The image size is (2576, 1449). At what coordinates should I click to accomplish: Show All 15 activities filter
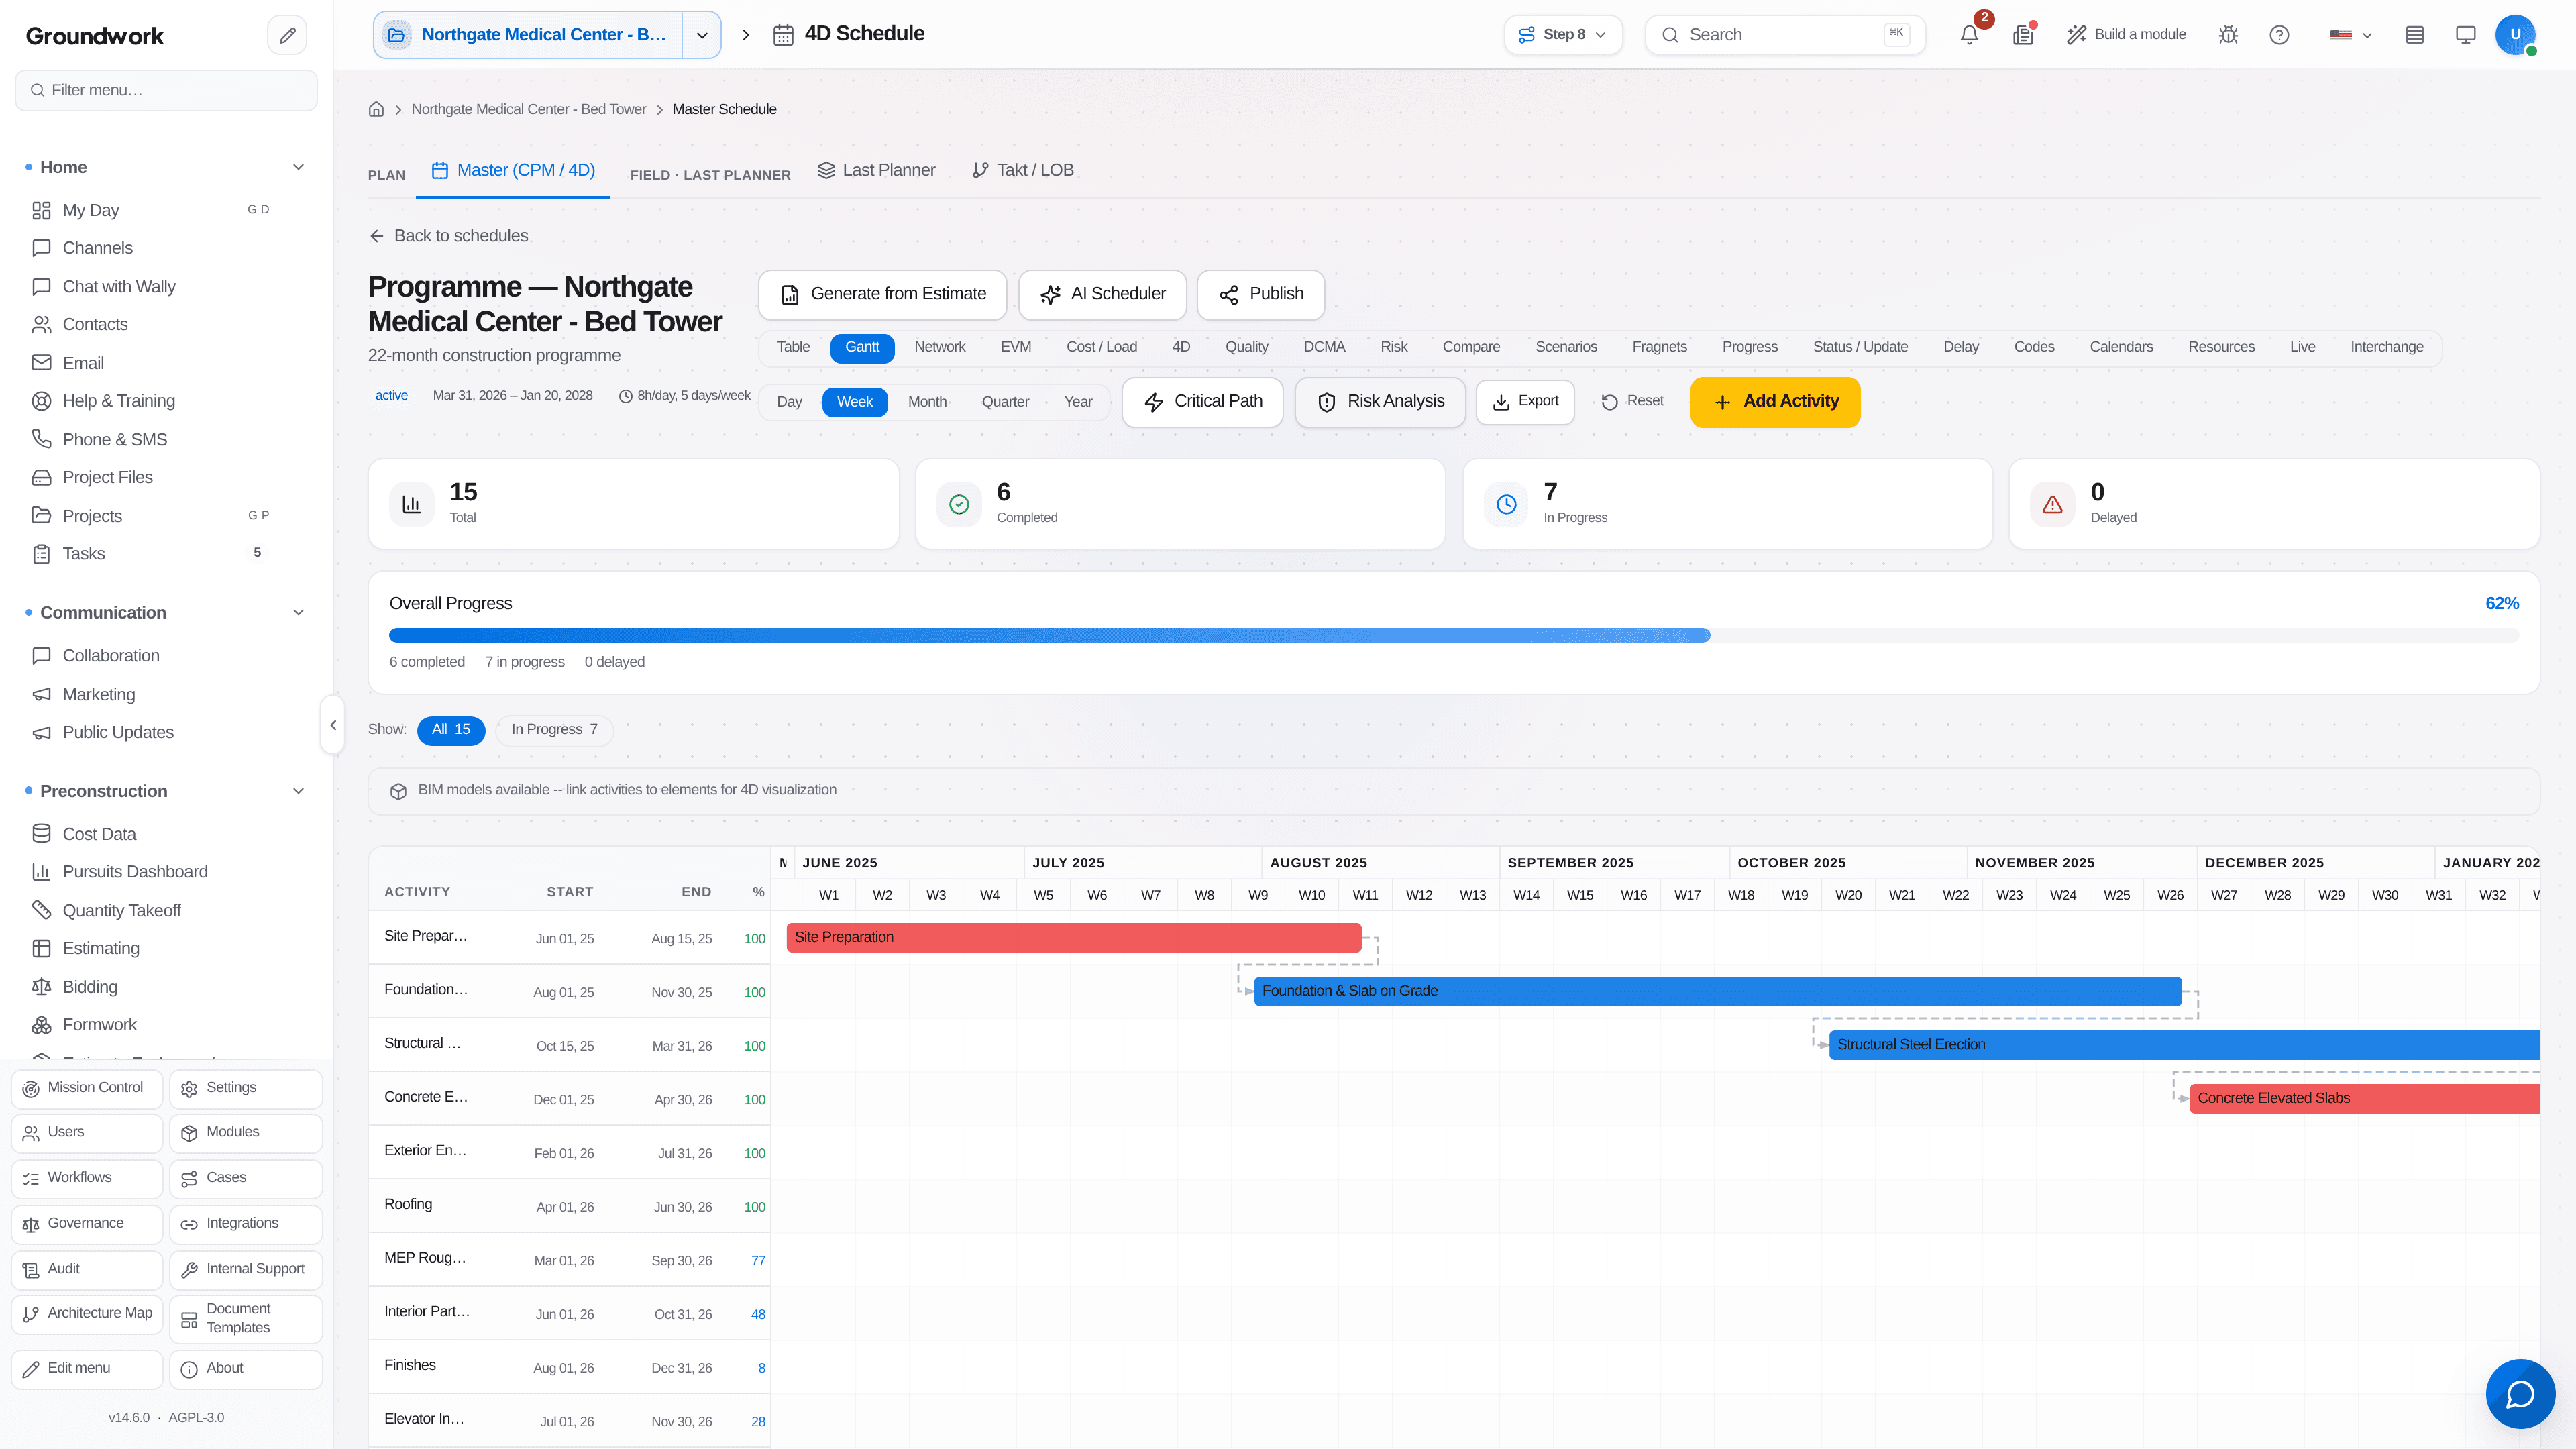(451, 730)
